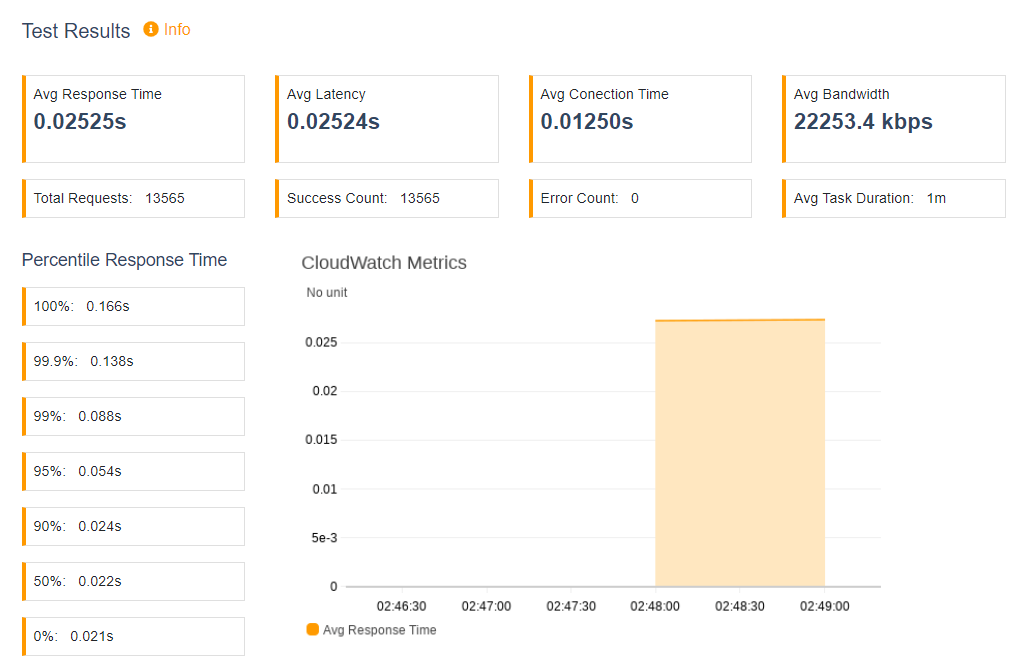Click the Success Count box
The image size is (1029, 667).
[x=387, y=198]
